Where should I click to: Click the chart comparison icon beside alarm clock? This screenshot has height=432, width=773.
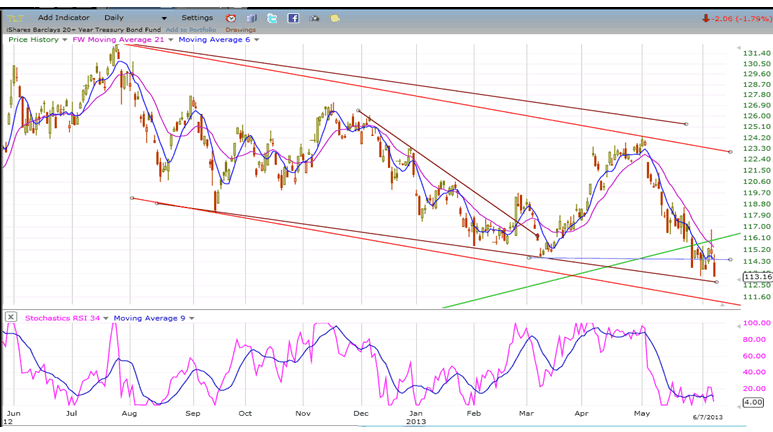[251, 18]
